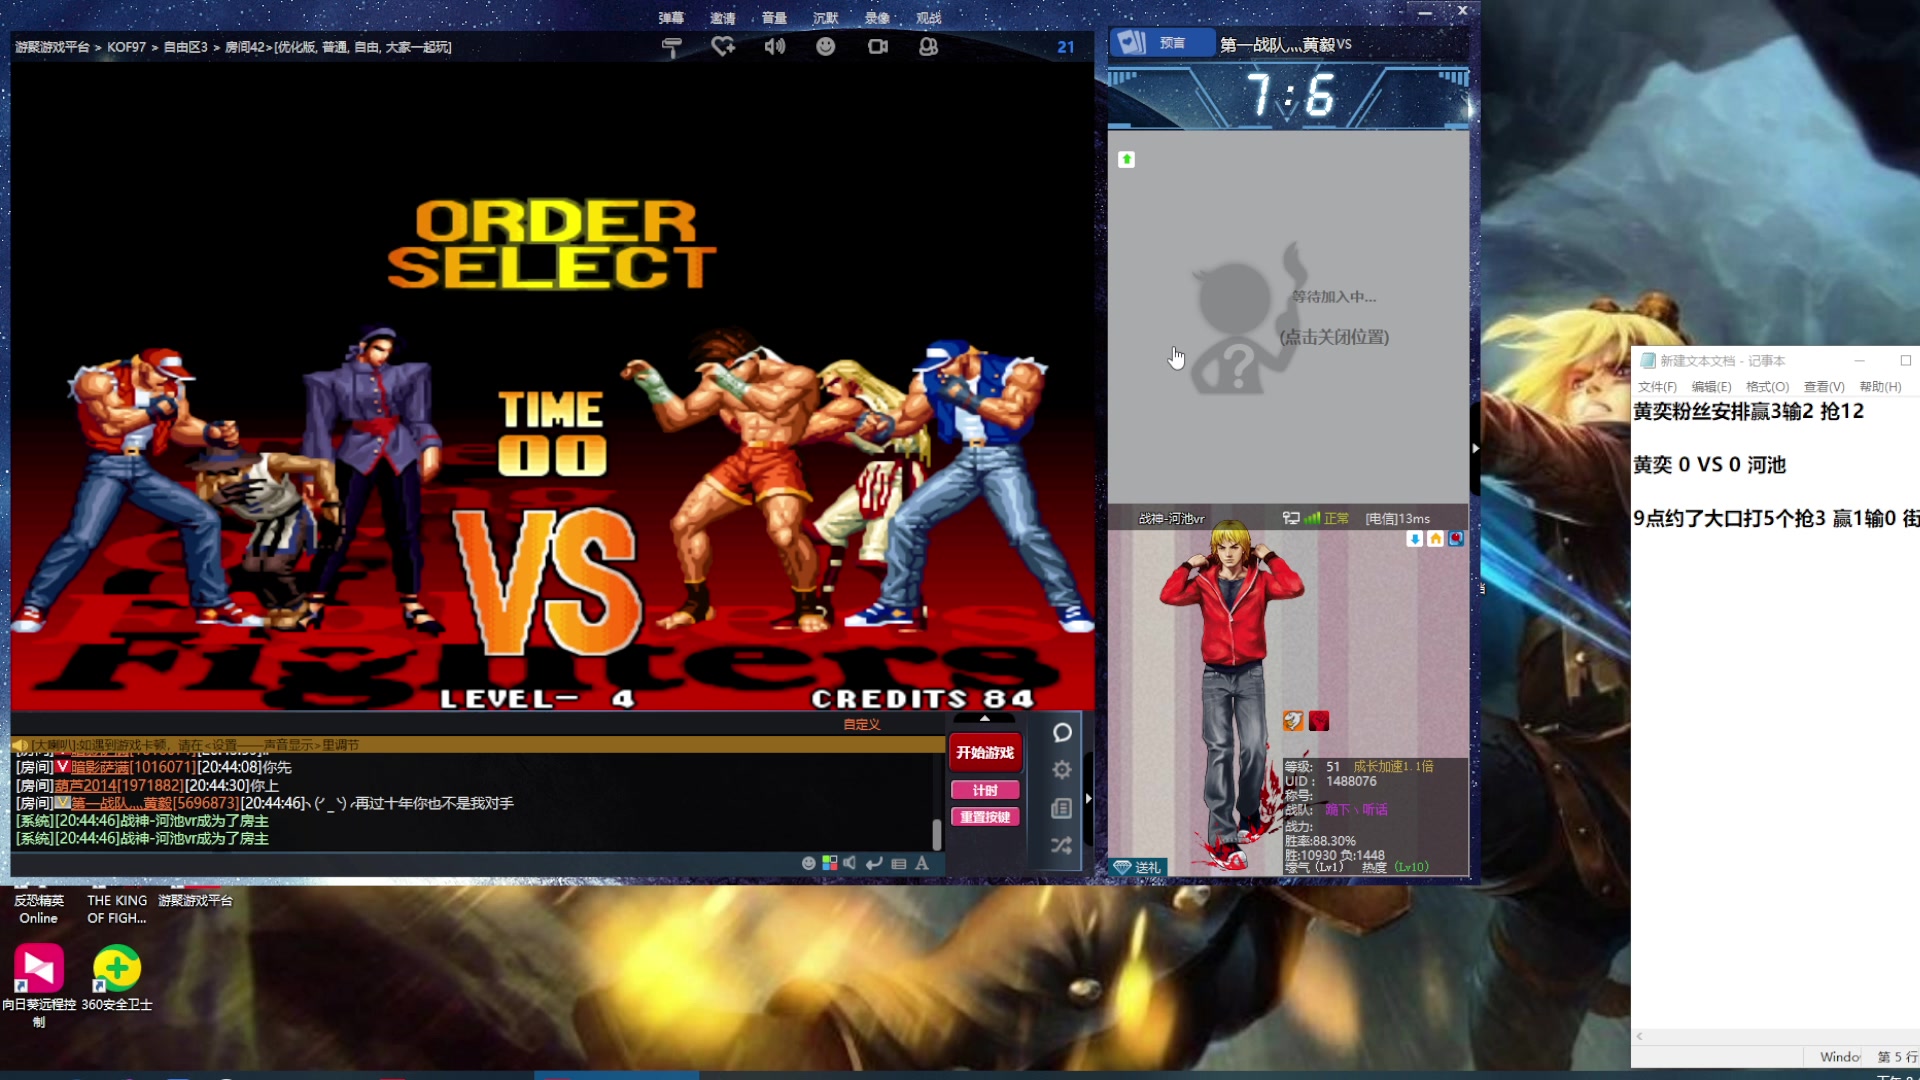Open 向日葵远程控制 desktop shortcut
The image size is (1920, 1080).
tap(38, 984)
